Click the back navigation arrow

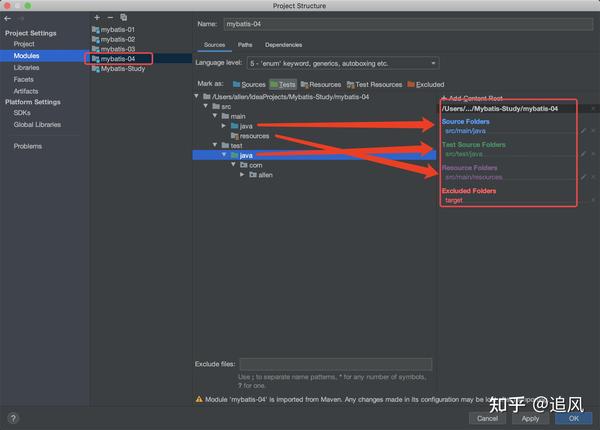pos(8,18)
